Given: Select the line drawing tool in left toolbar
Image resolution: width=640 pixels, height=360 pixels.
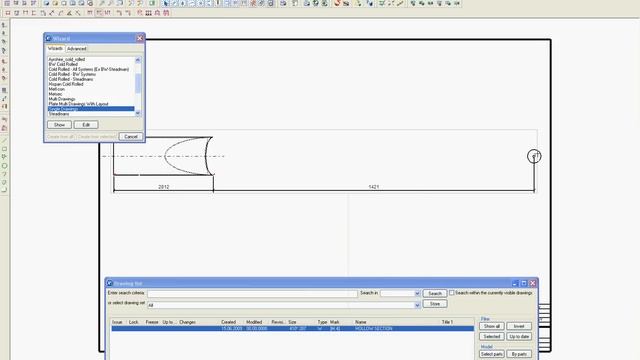Looking at the screenshot, I should pyautogui.click(x=4, y=141).
